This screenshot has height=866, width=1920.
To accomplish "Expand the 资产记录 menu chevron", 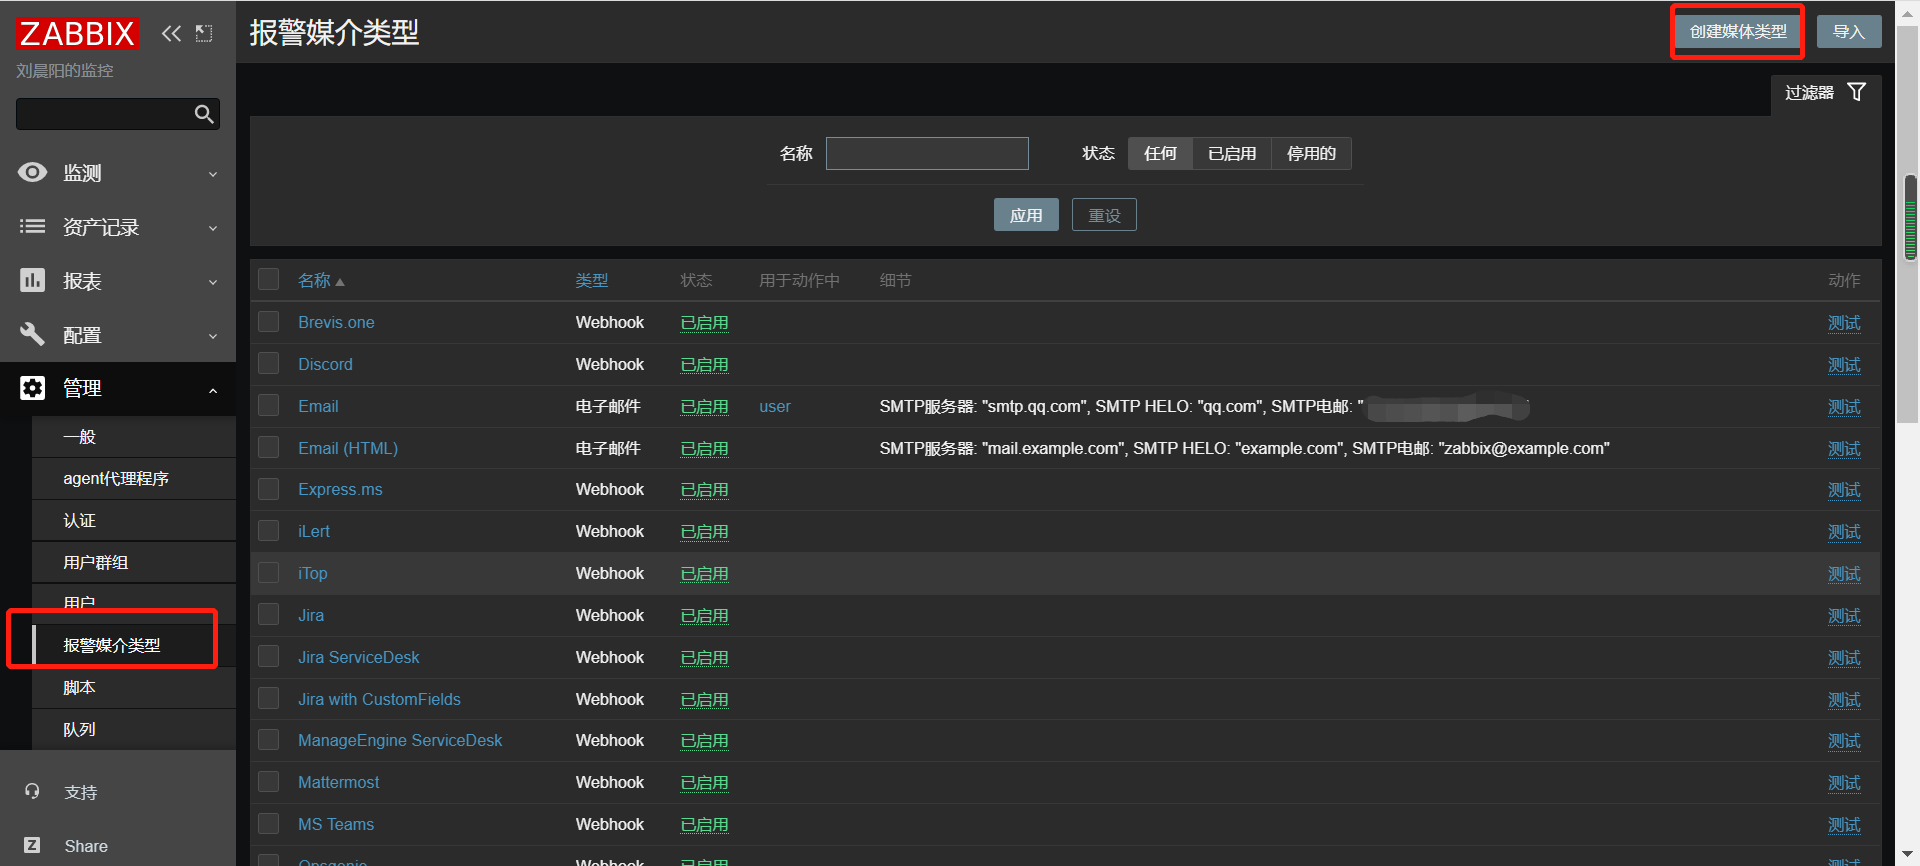I will pos(213,228).
